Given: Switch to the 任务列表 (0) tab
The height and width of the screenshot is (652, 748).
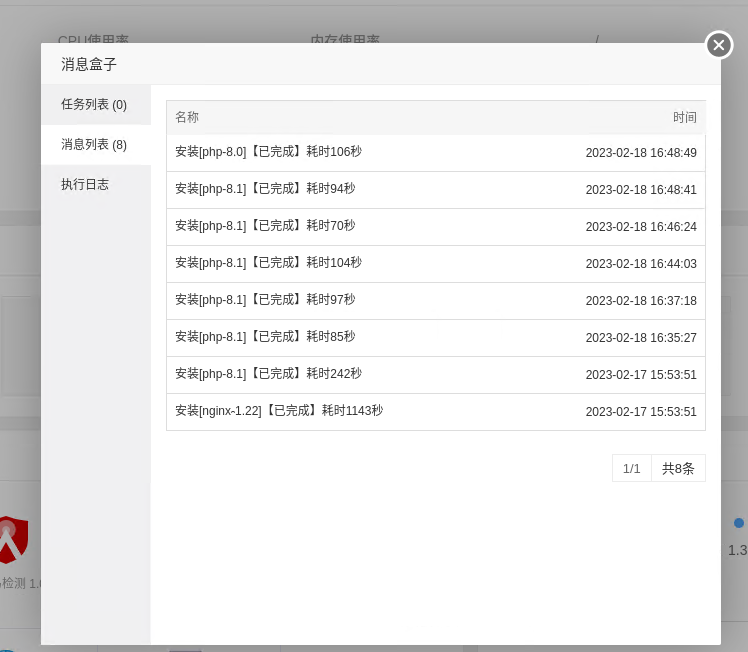Looking at the screenshot, I should 96,104.
